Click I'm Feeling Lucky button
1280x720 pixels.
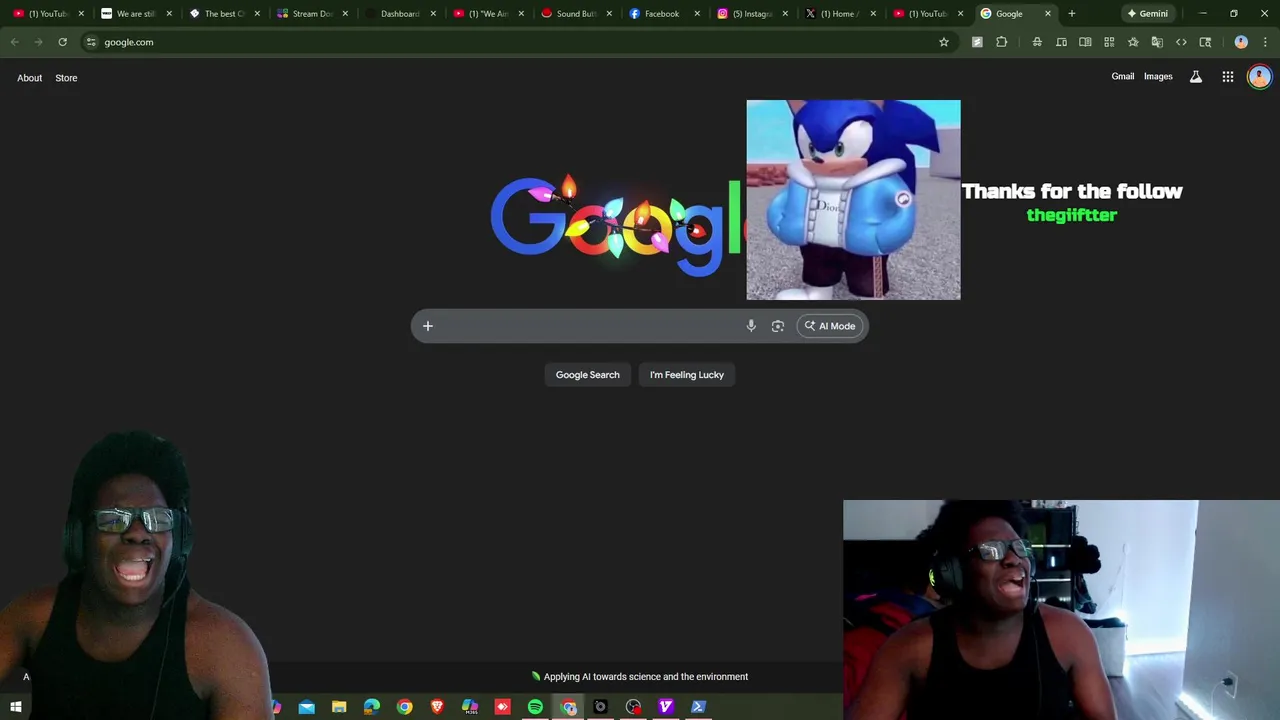pyautogui.click(x=687, y=375)
